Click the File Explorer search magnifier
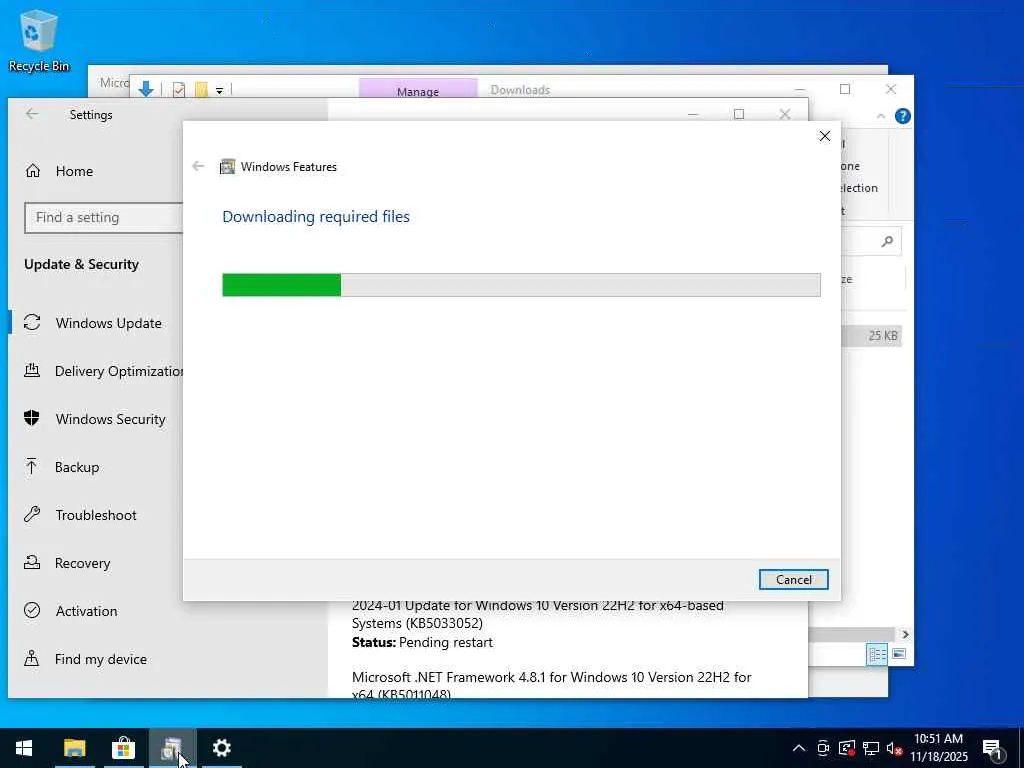Screen dimensions: 1024x768 [x=887, y=242]
